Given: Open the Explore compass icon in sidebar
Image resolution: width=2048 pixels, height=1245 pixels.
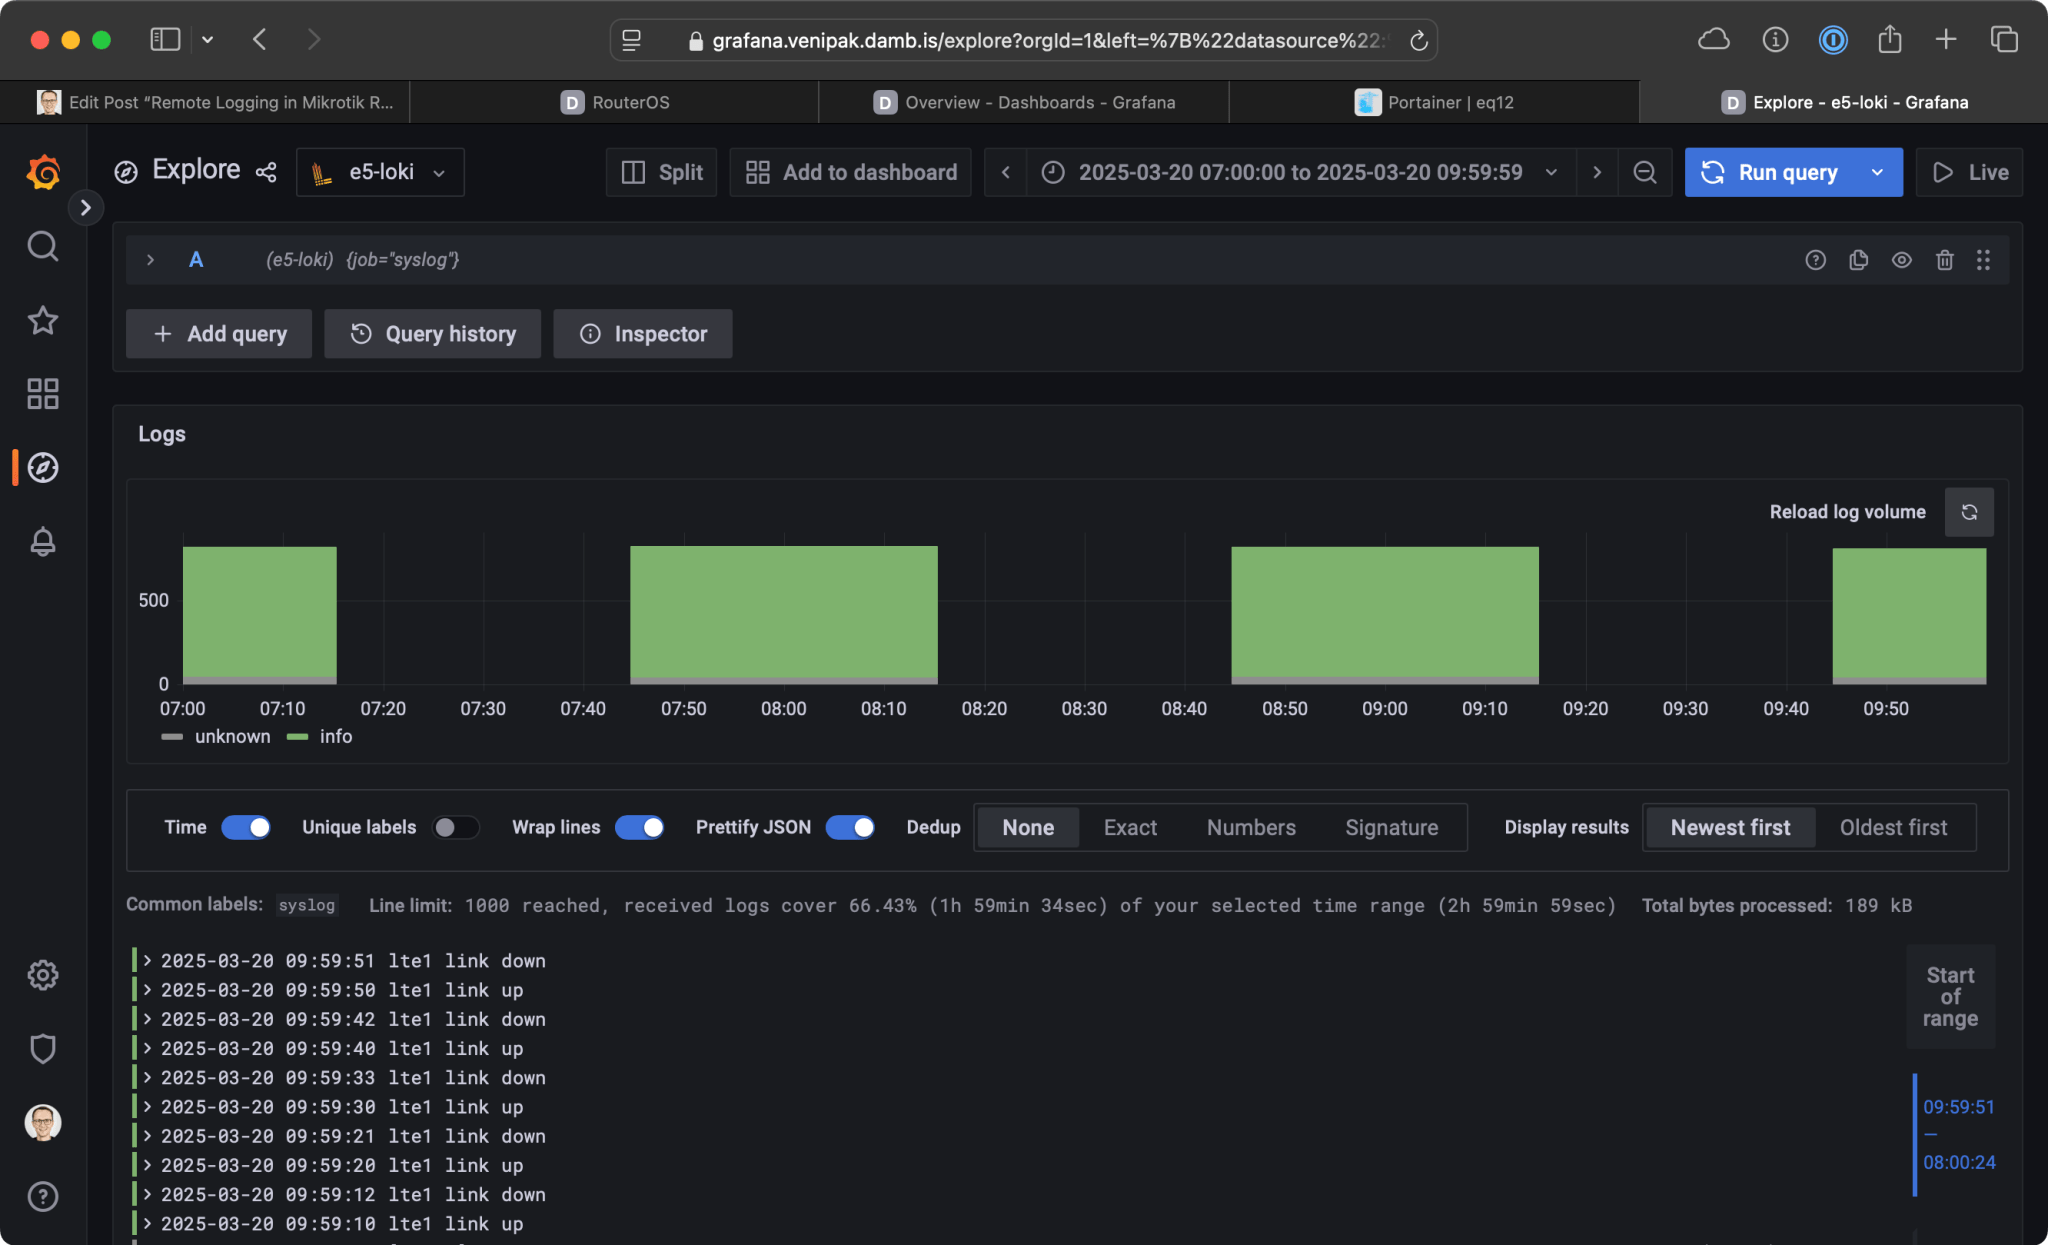Looking at the screenshot, I should 42,467.
